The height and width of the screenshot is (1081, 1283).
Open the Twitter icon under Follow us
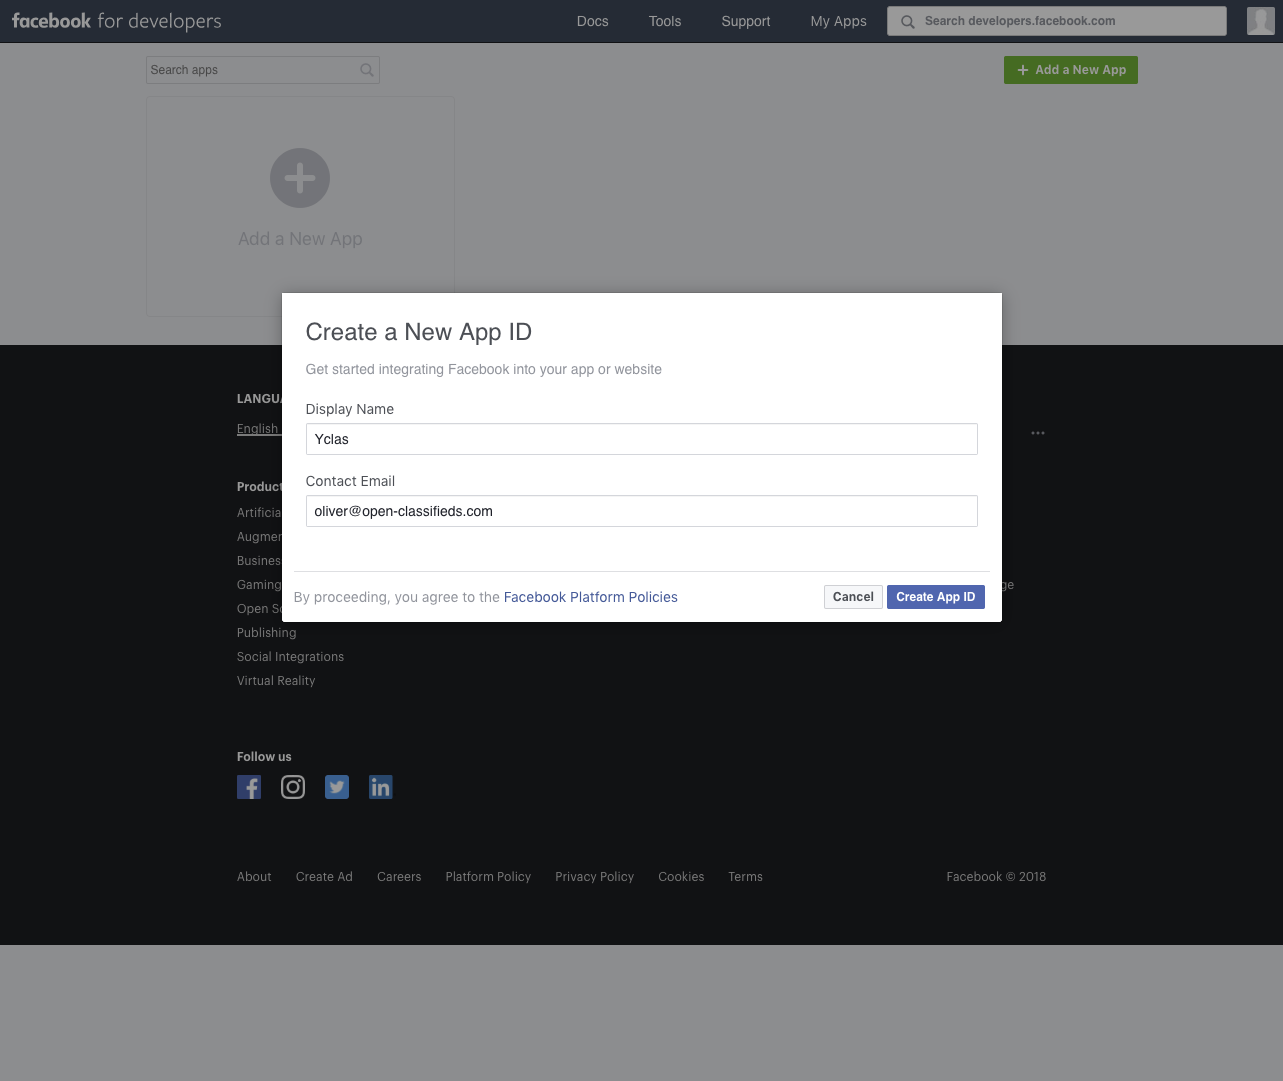click(337, 787)
